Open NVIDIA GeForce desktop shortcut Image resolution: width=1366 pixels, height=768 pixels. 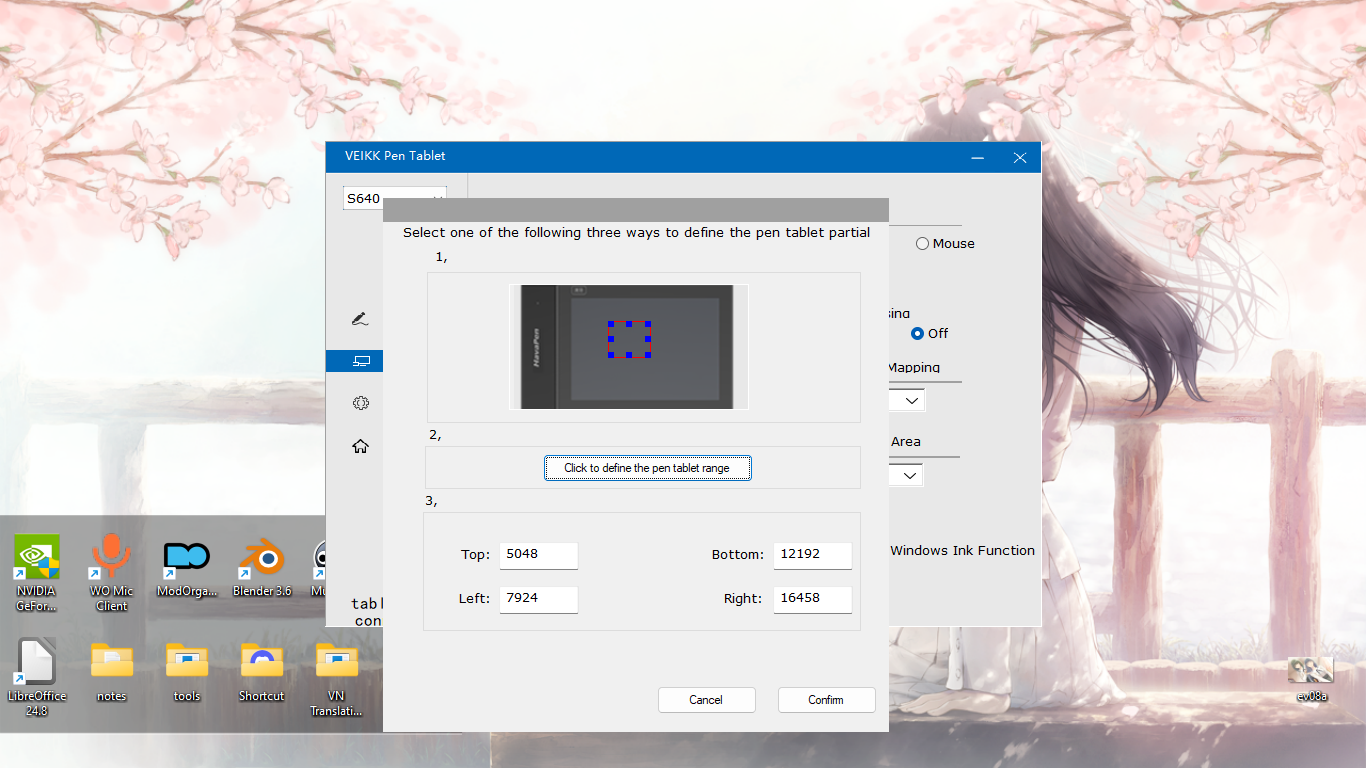(37, 567)
